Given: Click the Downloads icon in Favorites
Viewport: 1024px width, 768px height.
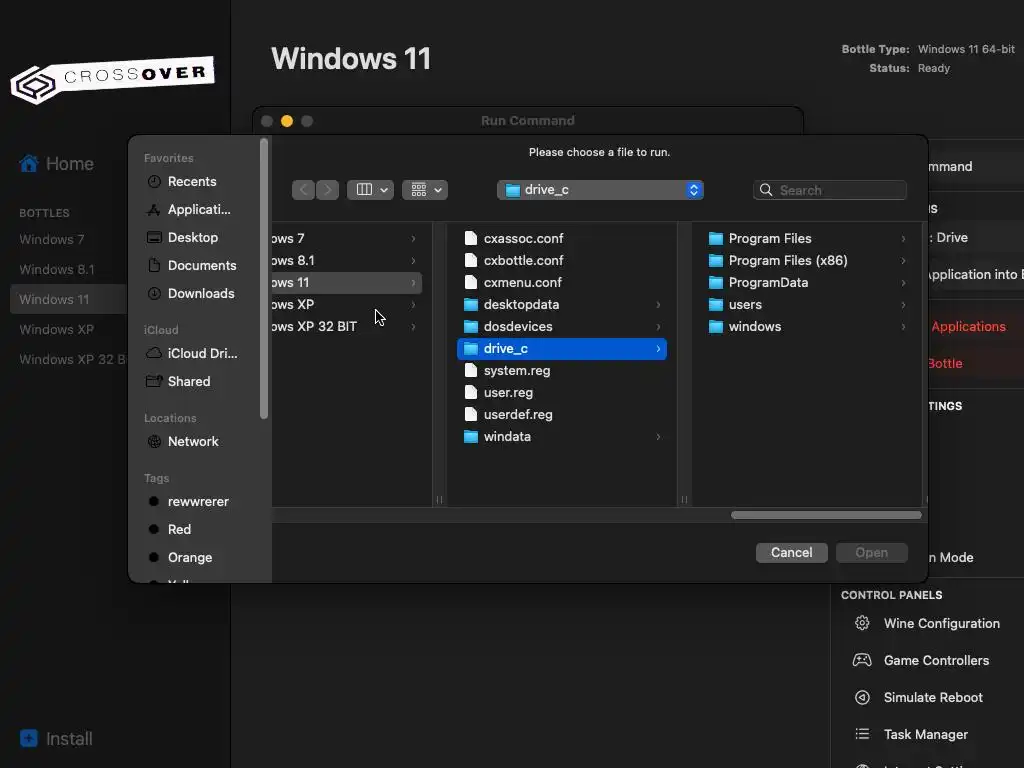Looking at the screenshot, I should click(x=154, y=293).
